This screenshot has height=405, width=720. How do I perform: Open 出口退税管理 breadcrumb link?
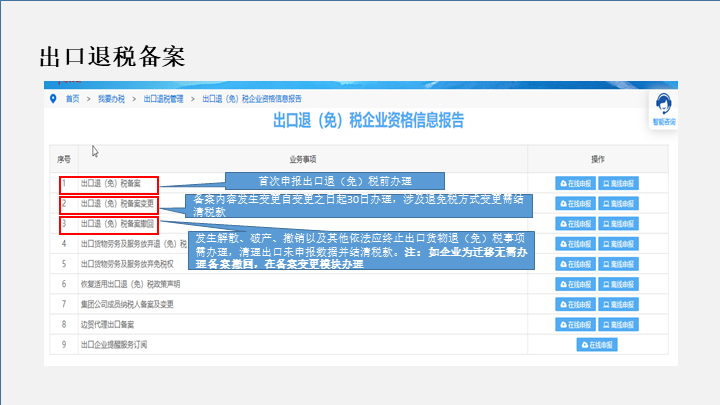coord(163,99)
